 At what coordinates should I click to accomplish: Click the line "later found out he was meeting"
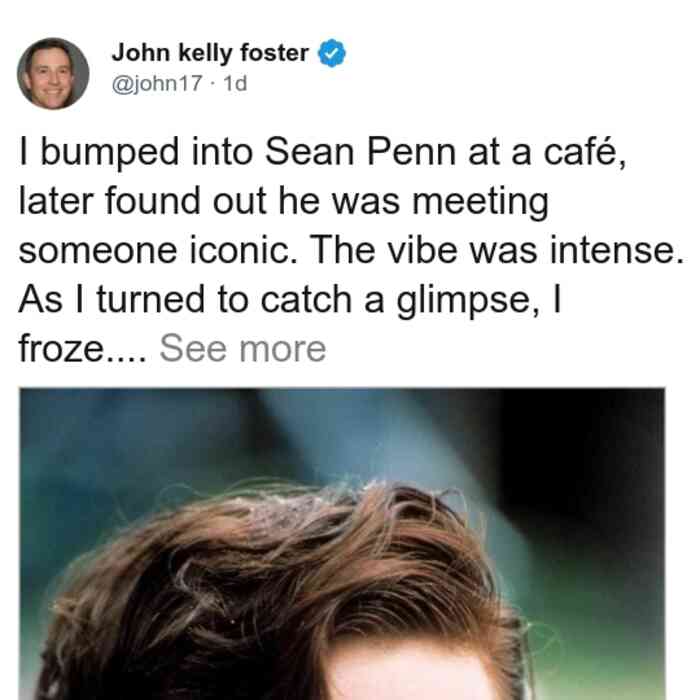coord(284,202)
